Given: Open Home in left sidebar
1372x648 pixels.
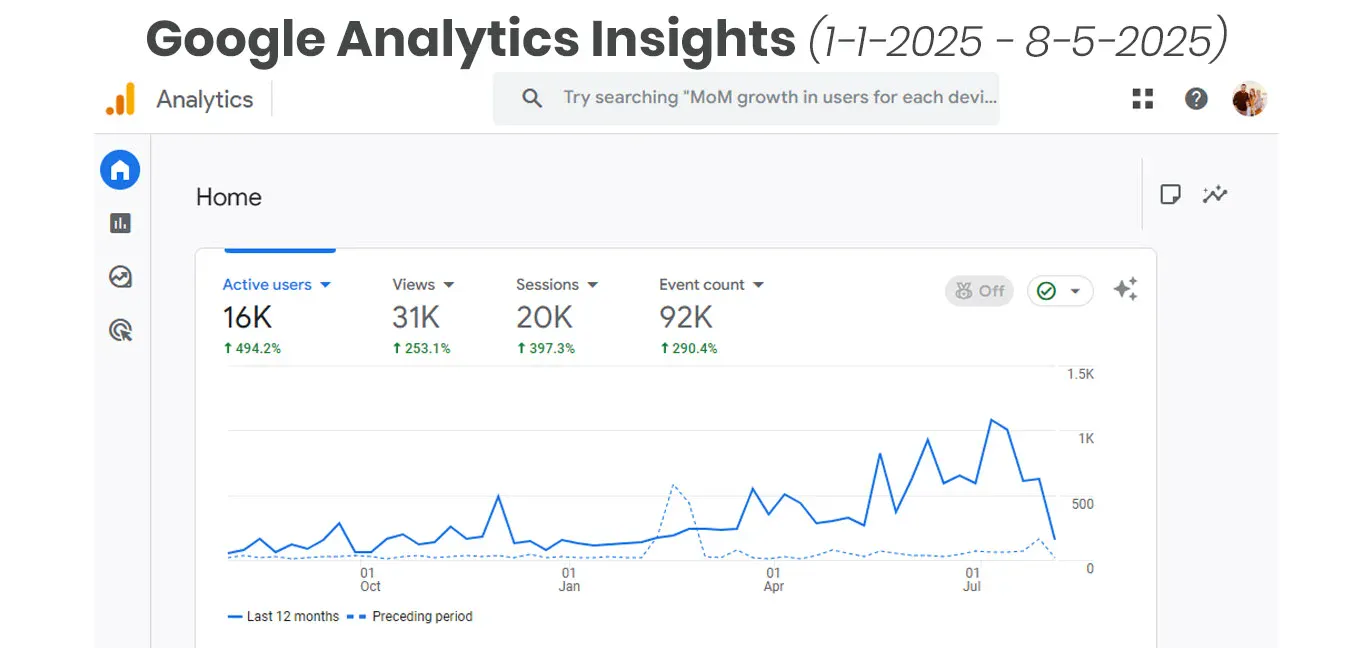Looking at the screenshot, I should (120, 170).
